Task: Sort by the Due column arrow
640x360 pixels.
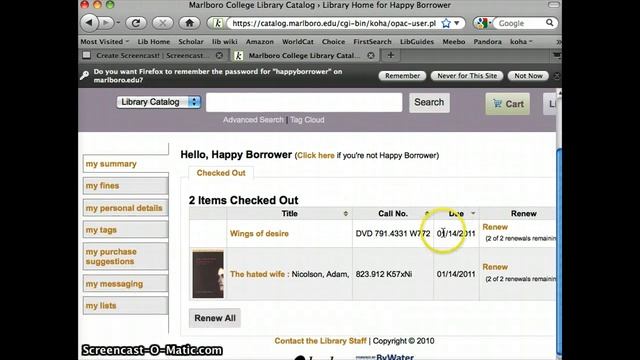Action: pyautogui.click(x=473, y=213)
